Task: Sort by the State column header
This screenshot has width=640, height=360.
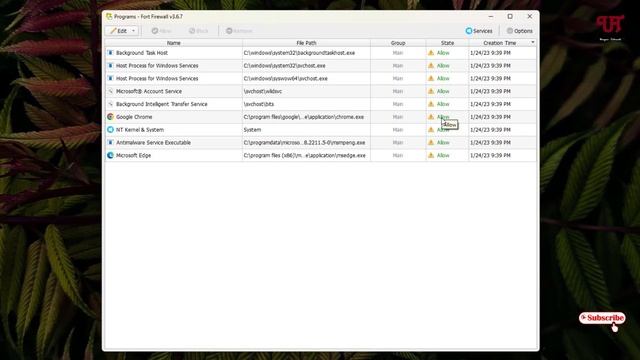Action: [447, 43]
